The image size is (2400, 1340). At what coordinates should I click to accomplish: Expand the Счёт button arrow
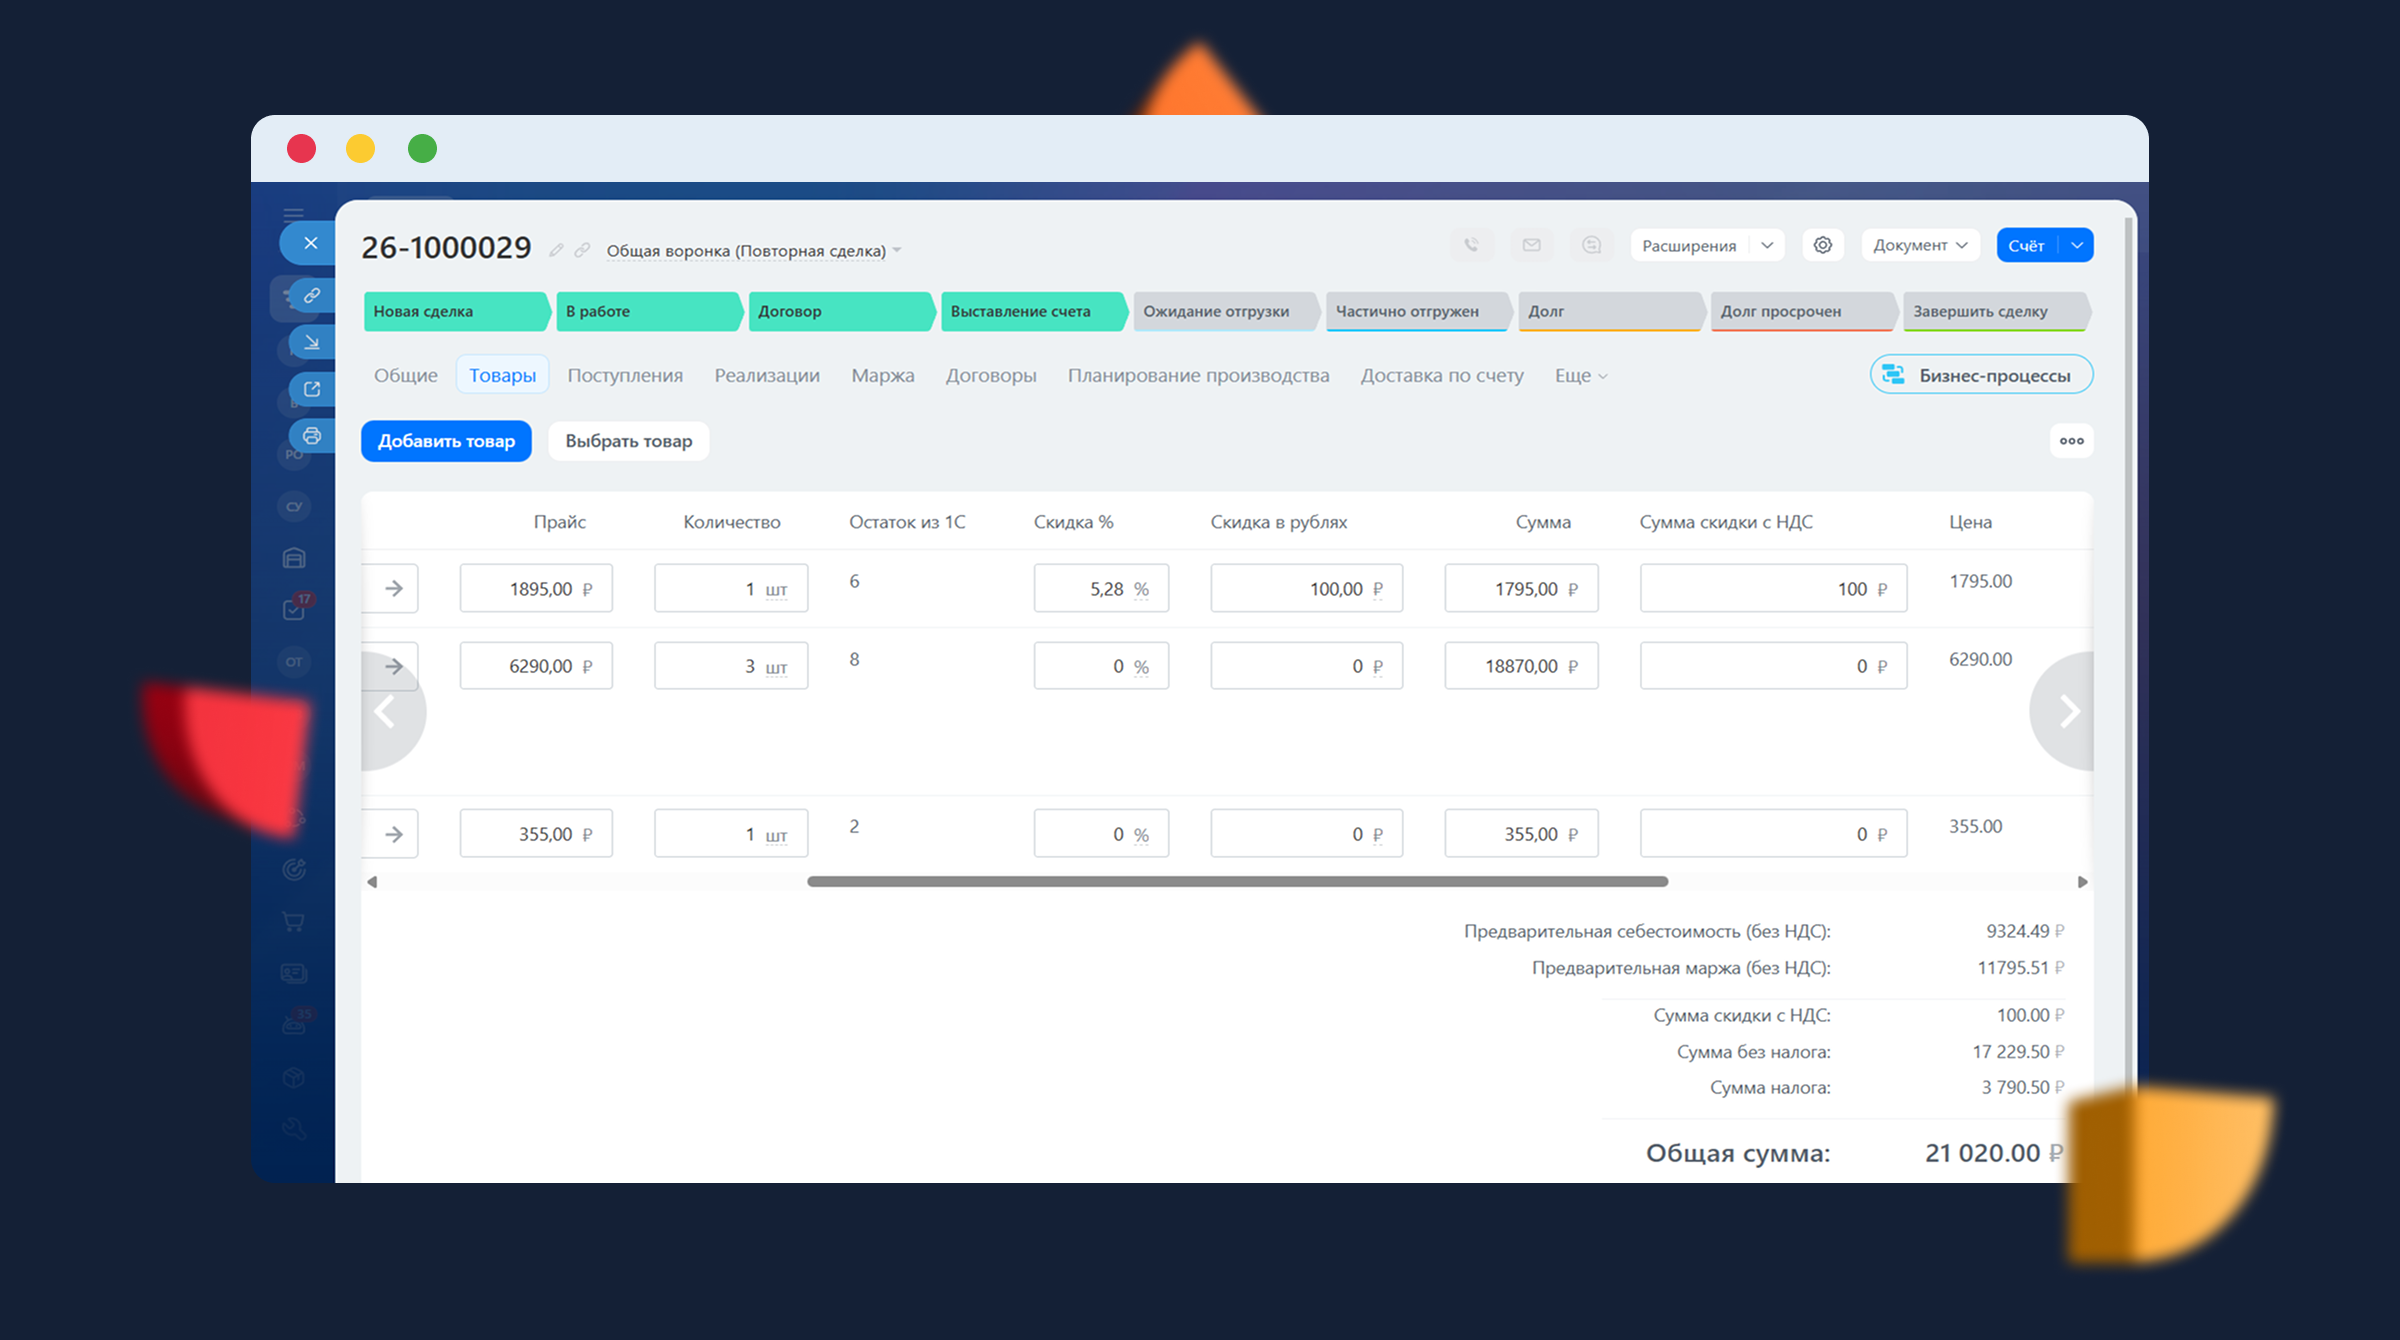(2077, 245)
